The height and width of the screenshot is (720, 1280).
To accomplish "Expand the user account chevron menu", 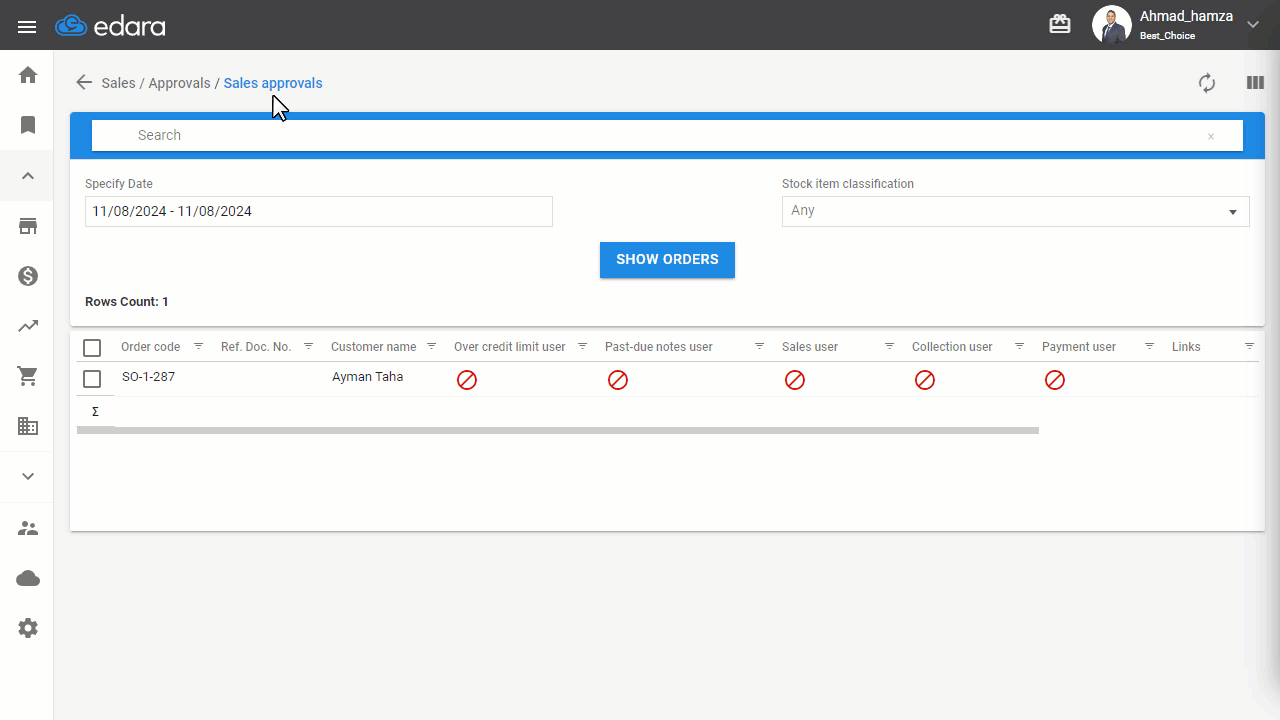I will coord(1253,25).
